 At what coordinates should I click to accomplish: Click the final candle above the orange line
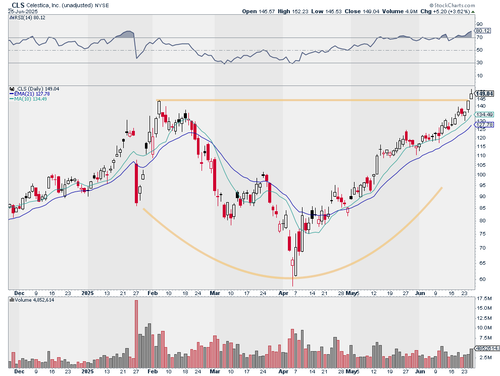471,95
